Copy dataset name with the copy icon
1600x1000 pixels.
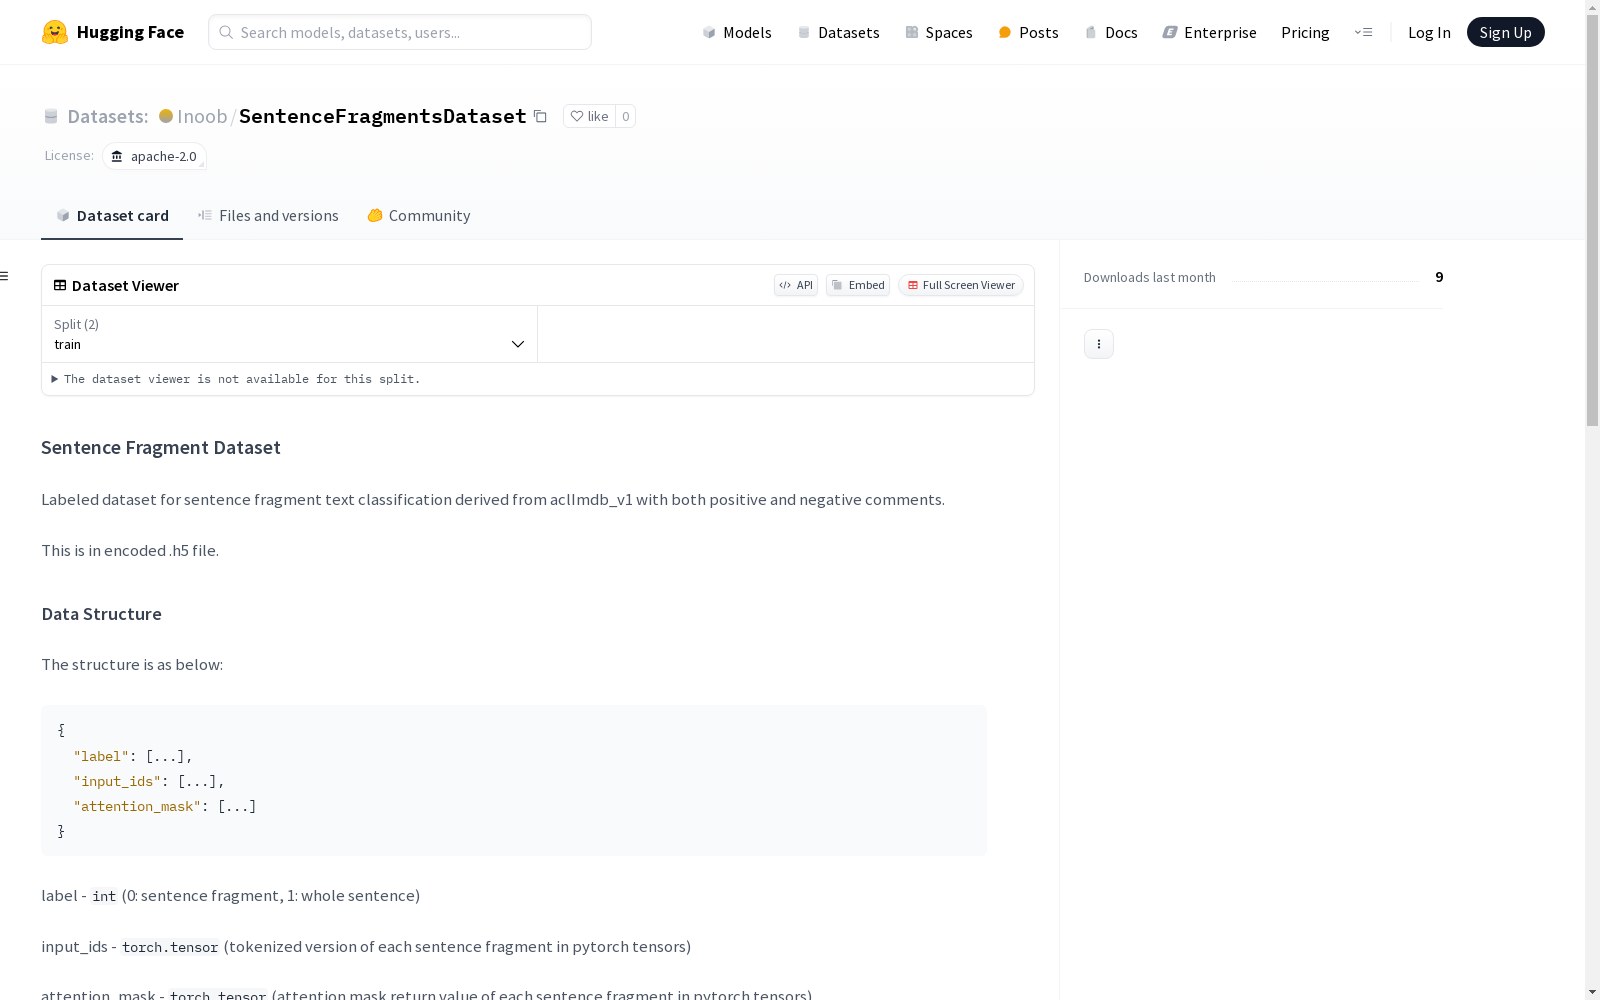click(x=540, y=116)
